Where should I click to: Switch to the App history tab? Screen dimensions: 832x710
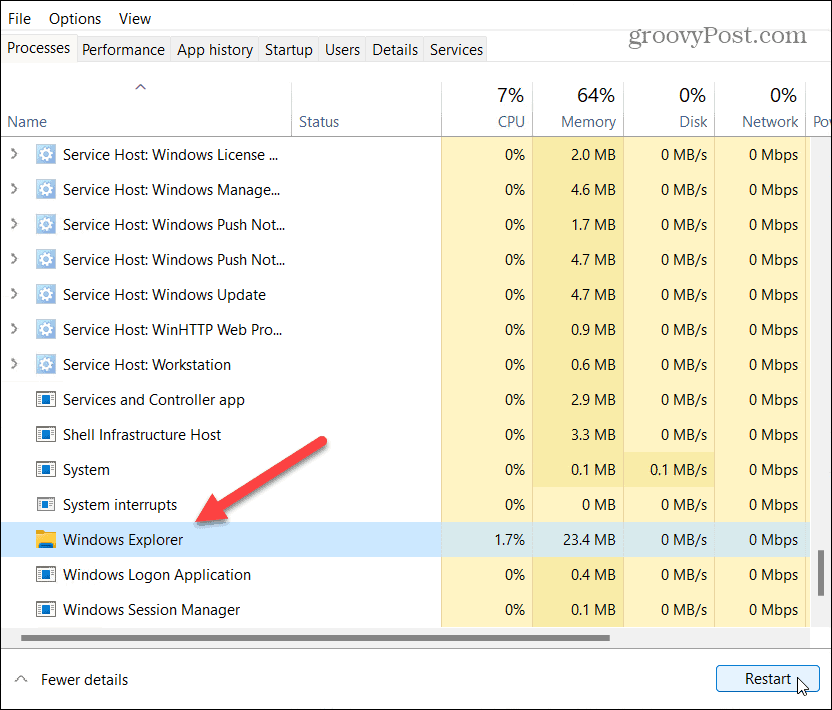tap(215, 49)
